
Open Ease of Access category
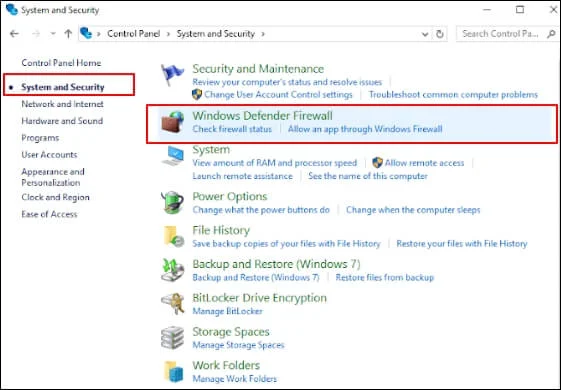click(49, 214)
